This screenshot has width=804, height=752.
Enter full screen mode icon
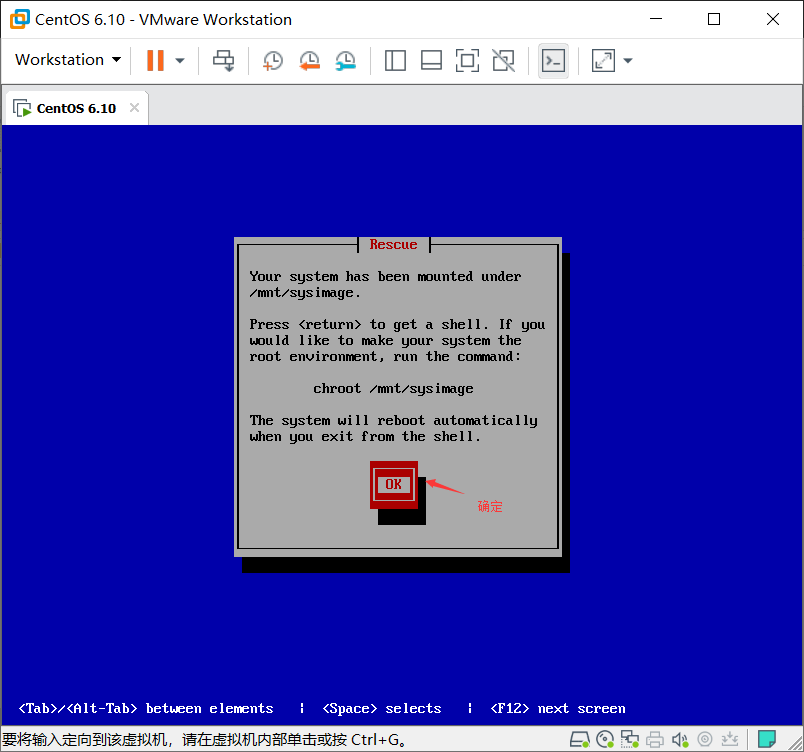[x=467, y=60]
